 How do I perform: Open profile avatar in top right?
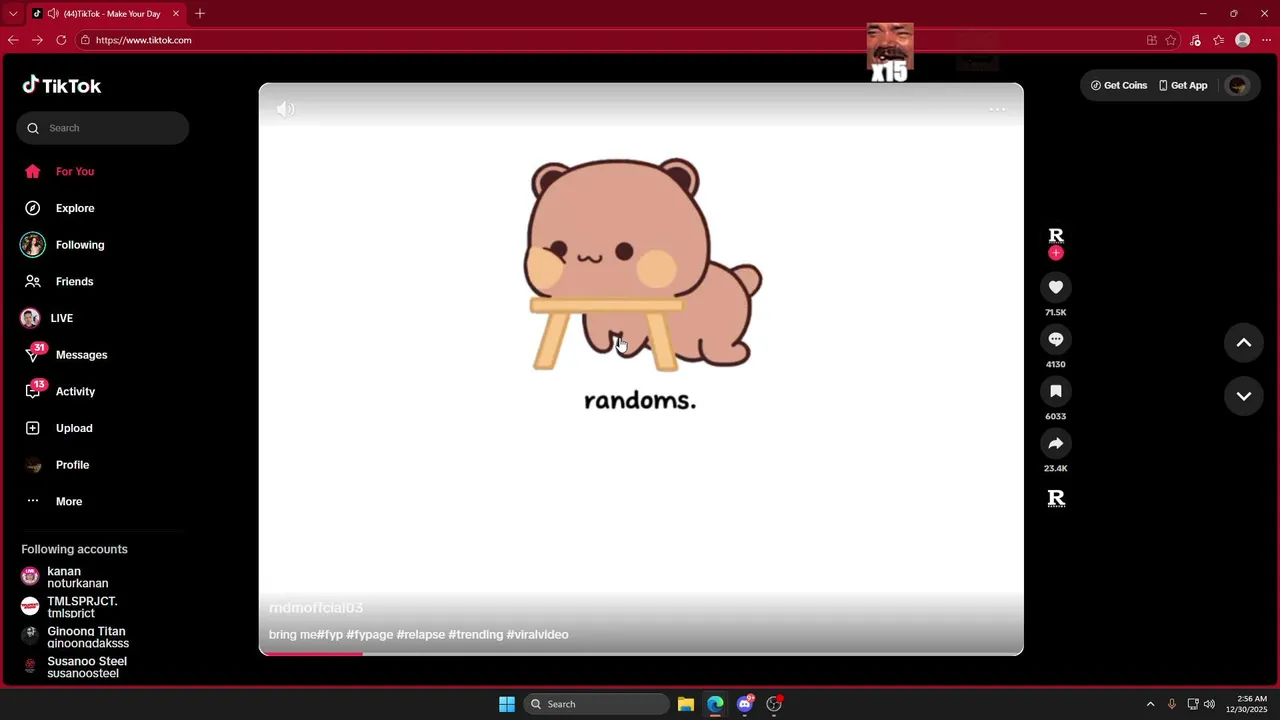[1238, 85]
